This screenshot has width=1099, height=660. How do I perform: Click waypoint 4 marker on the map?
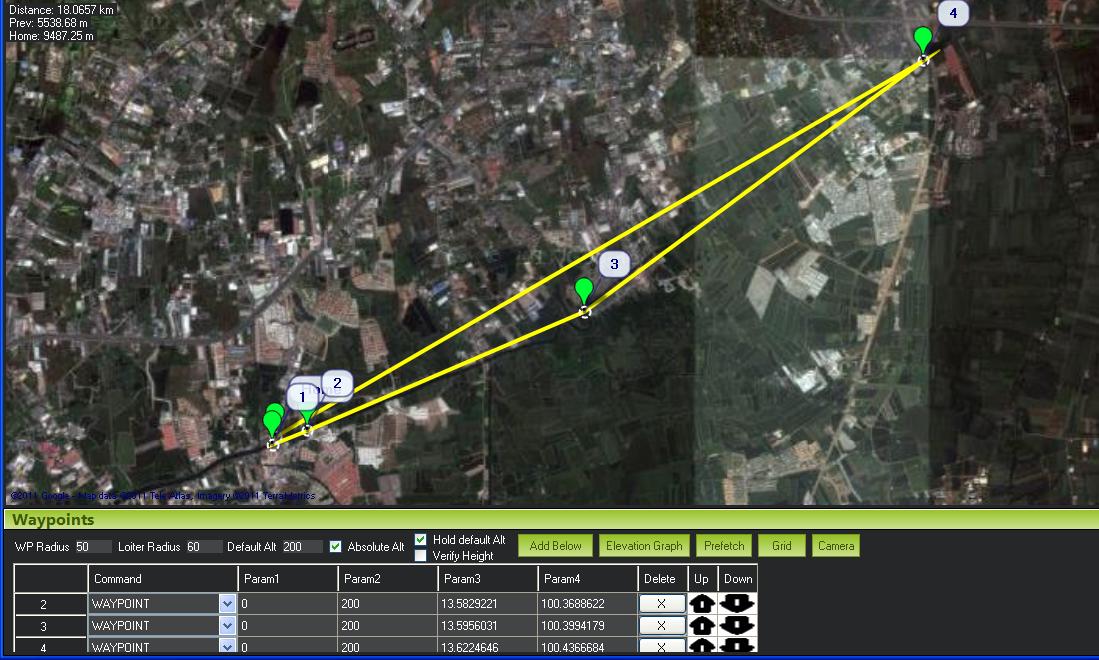[923, 41]
